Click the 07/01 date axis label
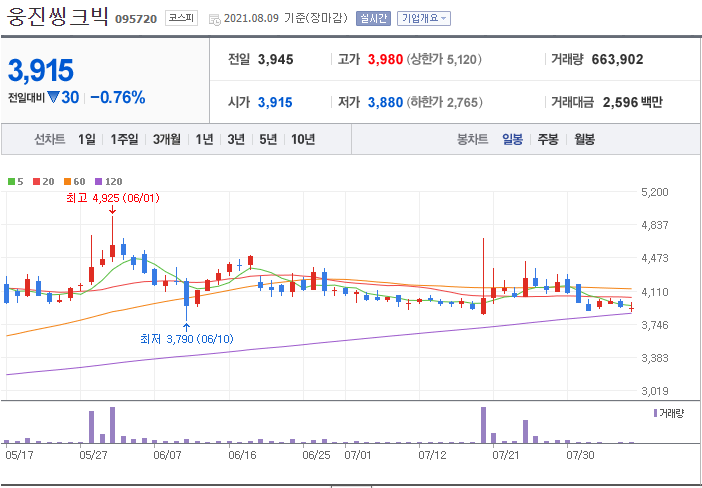Viewport: 702px width, 488px height. pyautogui.click(x=358, y=455)
